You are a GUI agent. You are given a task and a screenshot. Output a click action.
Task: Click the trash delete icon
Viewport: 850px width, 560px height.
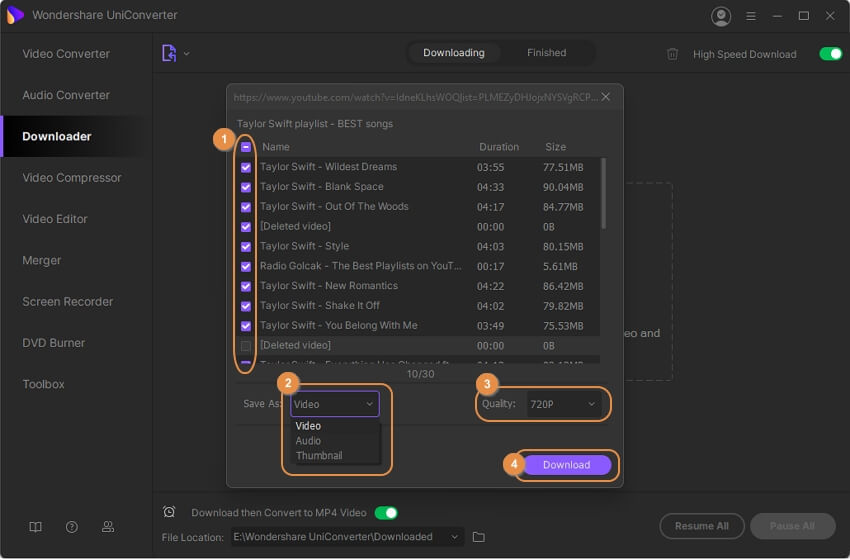click(x=673, y=54)
